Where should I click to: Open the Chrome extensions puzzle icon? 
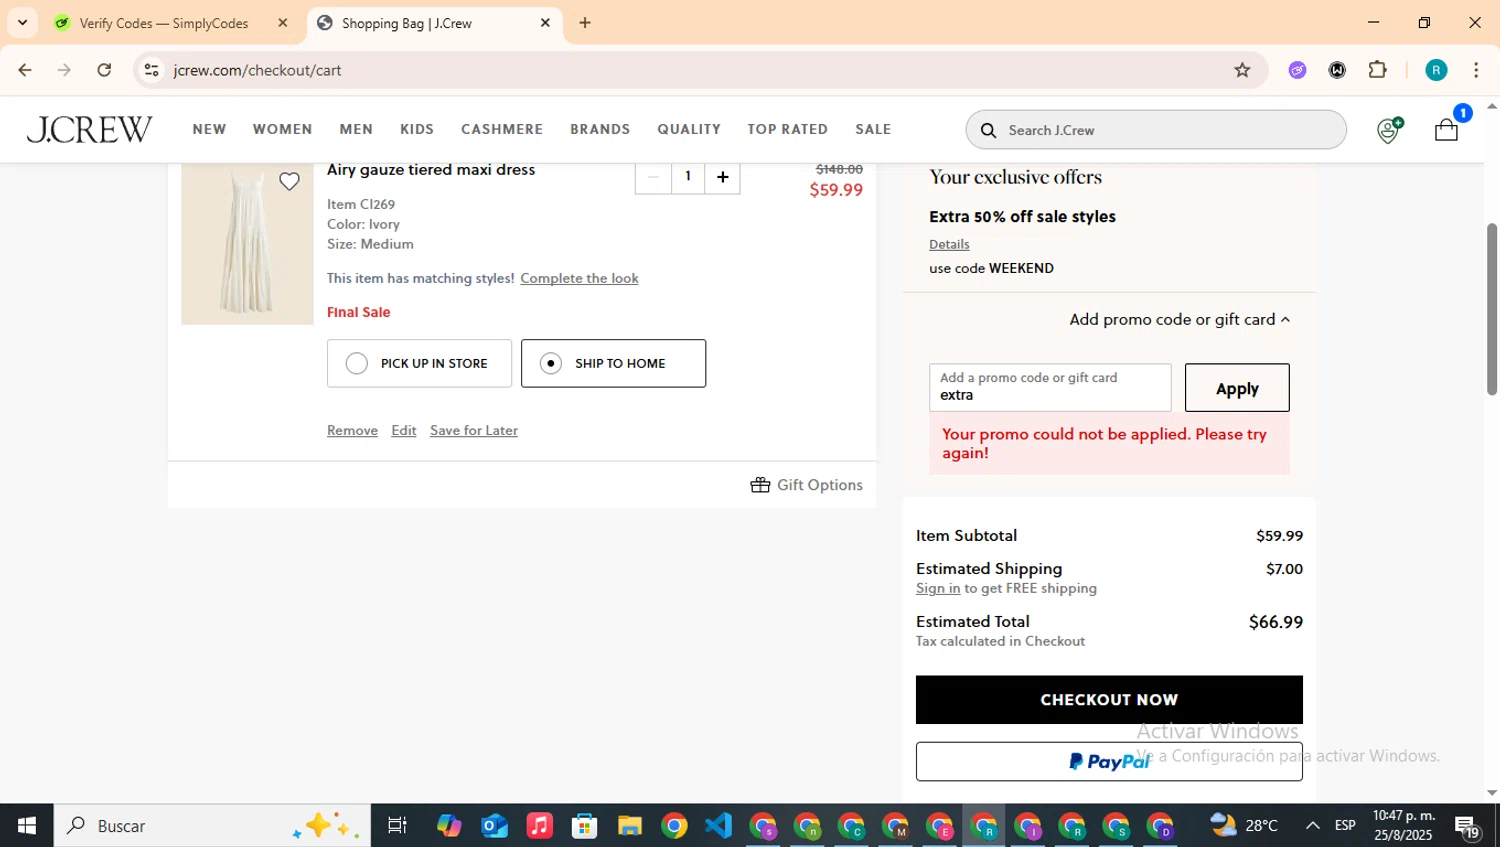1377,70
